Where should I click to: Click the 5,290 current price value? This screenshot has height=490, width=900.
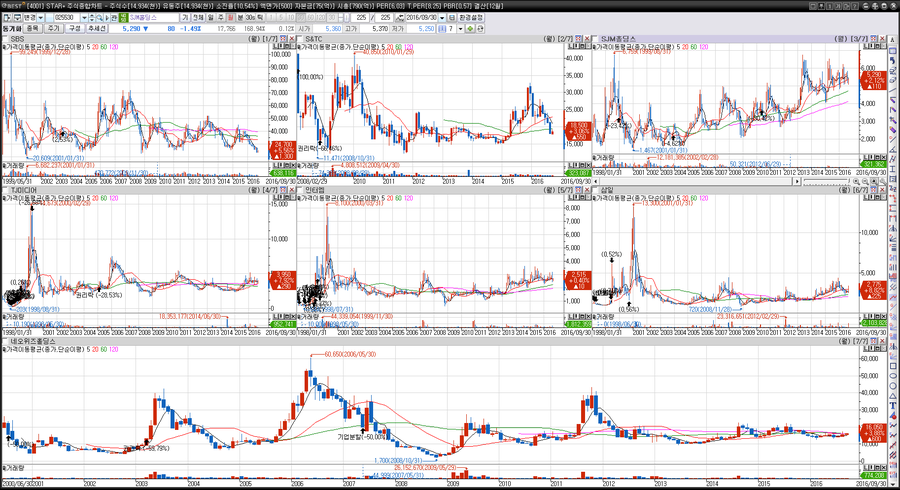(x=131, y=28)
